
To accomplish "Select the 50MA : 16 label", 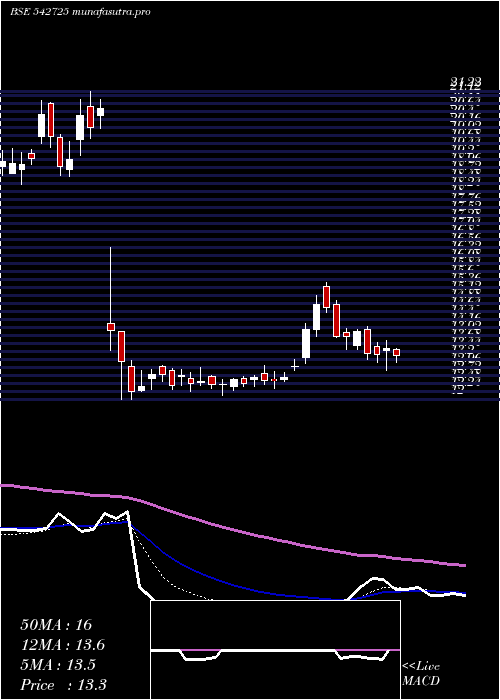I will click(x=56, y=625).
